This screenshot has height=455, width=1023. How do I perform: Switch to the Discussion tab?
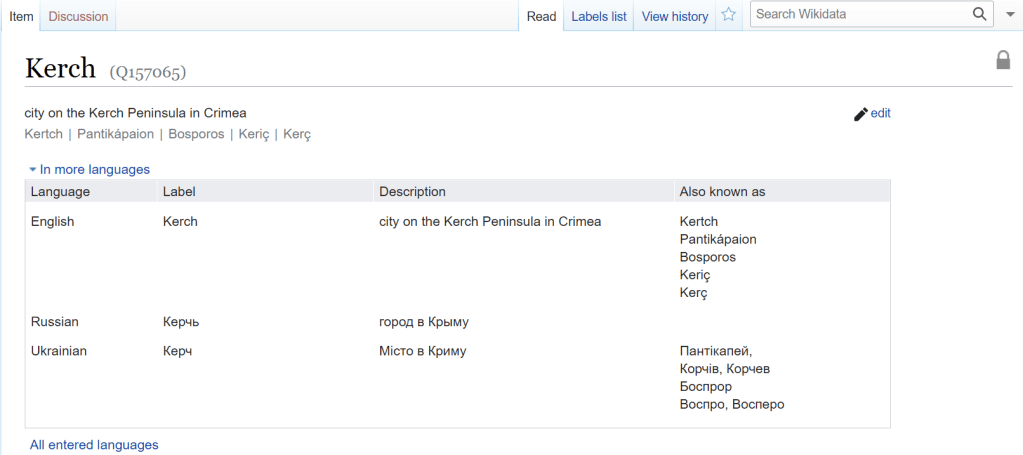pos(78,16)
